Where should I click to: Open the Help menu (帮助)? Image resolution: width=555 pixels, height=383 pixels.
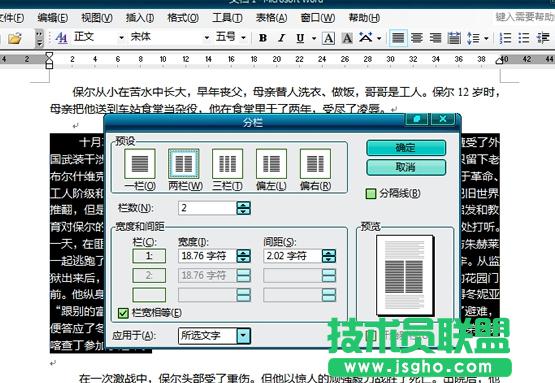coord(364,17)
